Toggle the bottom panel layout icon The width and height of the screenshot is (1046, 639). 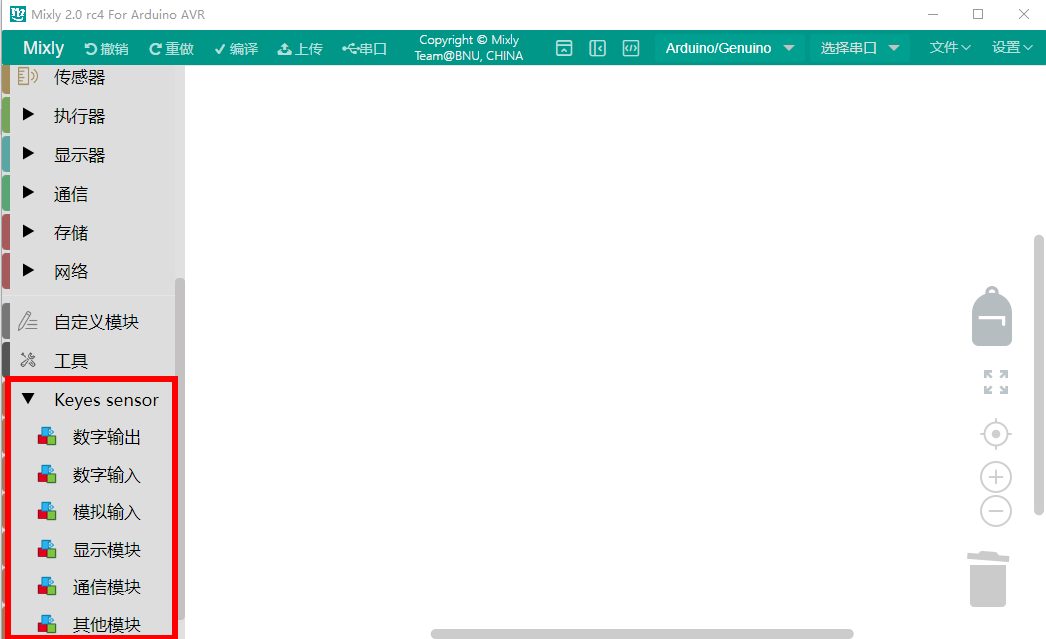coord(564,48)
